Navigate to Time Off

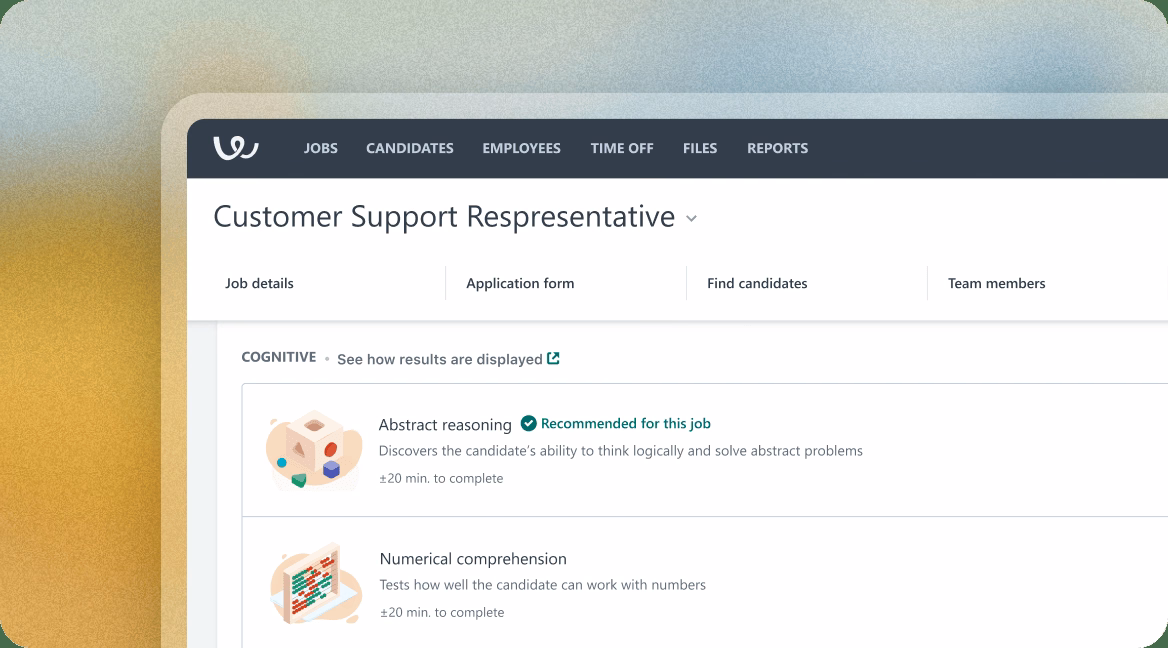coord(622,148)
